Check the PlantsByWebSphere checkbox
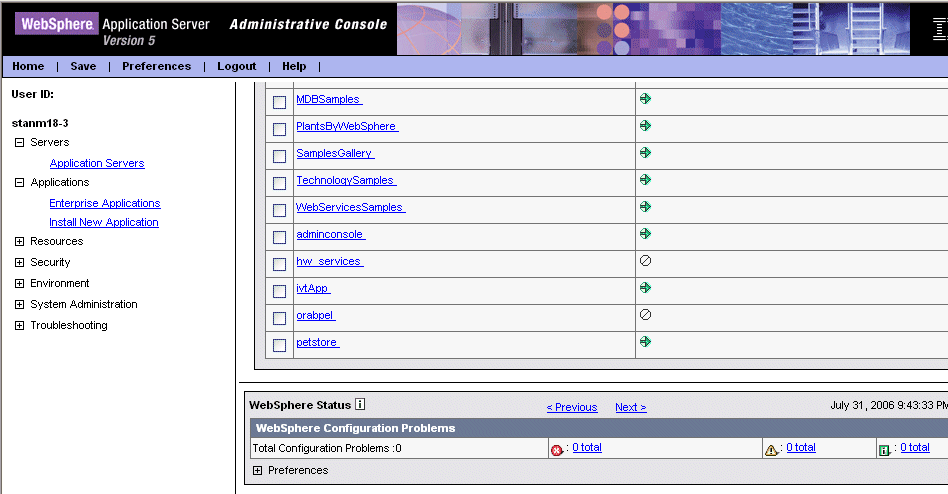This screenshot has width=948, height=494. 279,129
